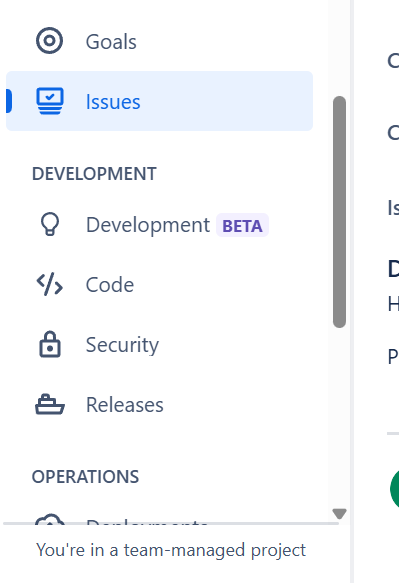The image size is (399, 583).
Task: Open the Goals sidebar item
Action: pyautogui.click(x=160, y=41)
